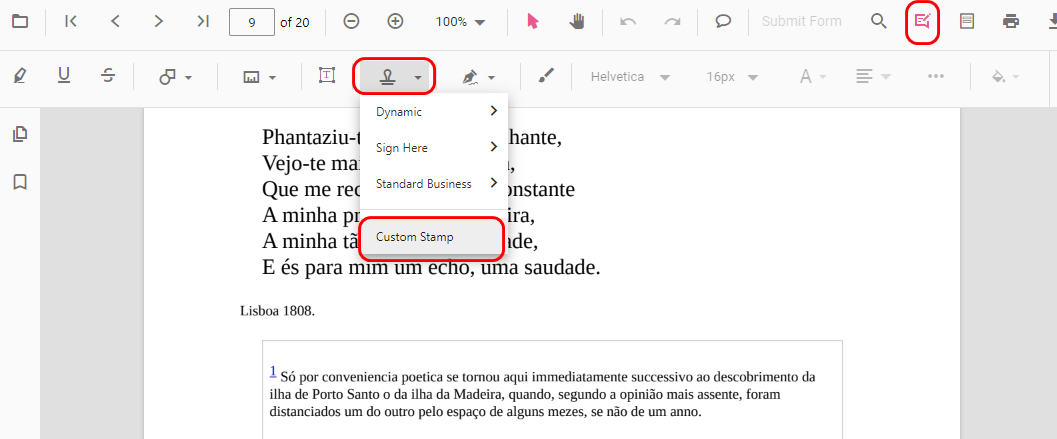Activate the hand pan tool

(x=577, y=22)
